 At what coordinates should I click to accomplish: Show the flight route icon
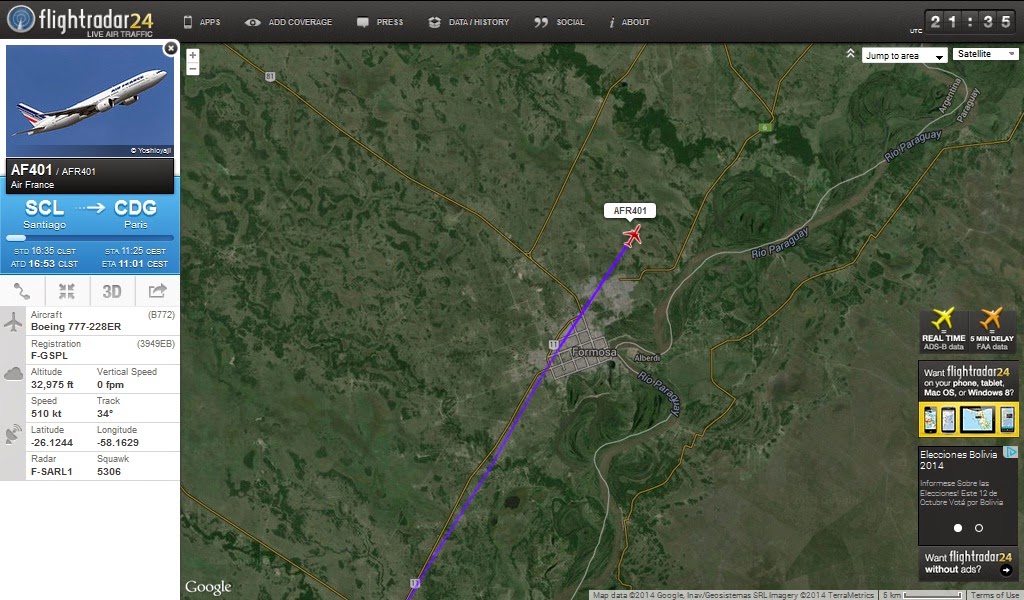(22, 291)
